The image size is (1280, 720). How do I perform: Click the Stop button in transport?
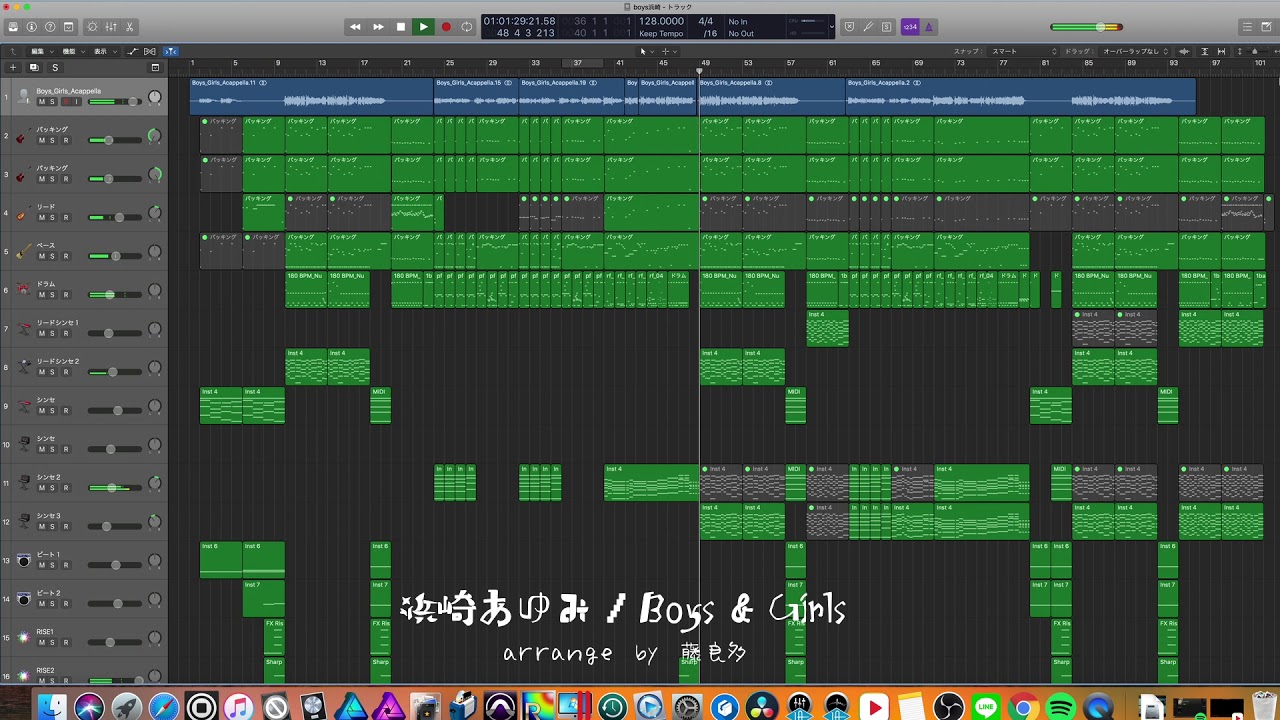point(401,27)
